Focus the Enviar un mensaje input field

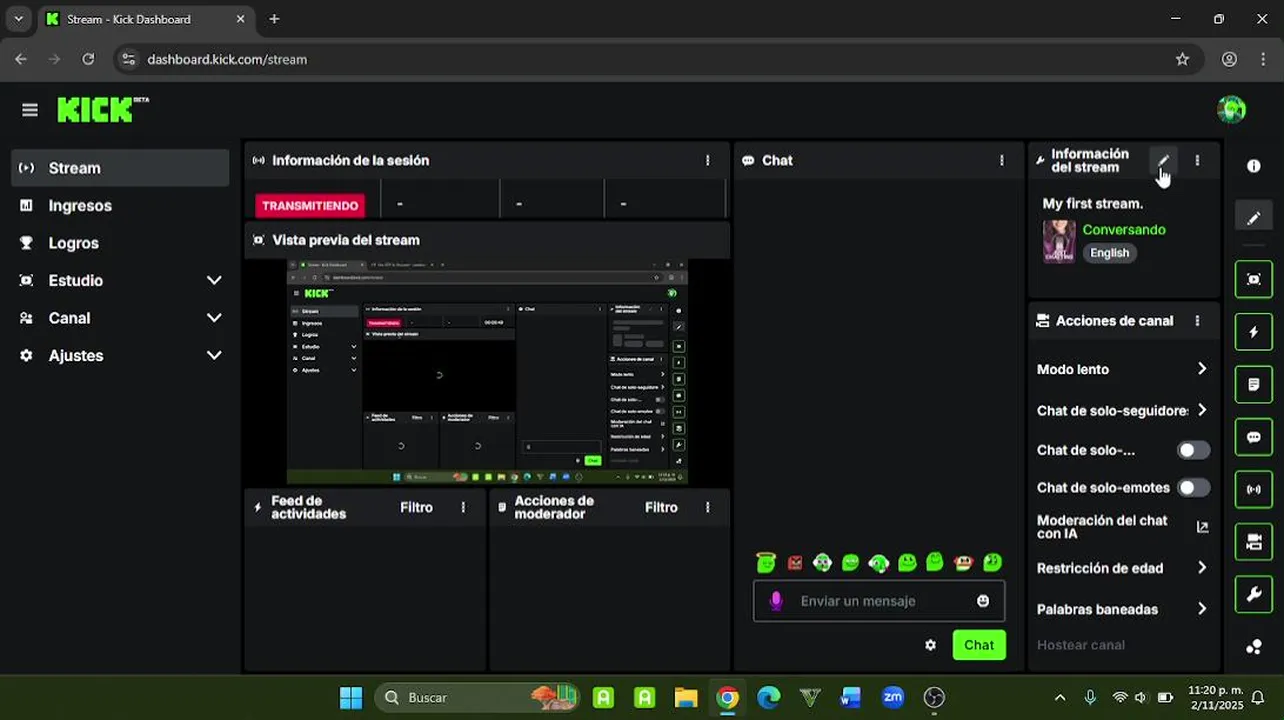tap(879, 601)
